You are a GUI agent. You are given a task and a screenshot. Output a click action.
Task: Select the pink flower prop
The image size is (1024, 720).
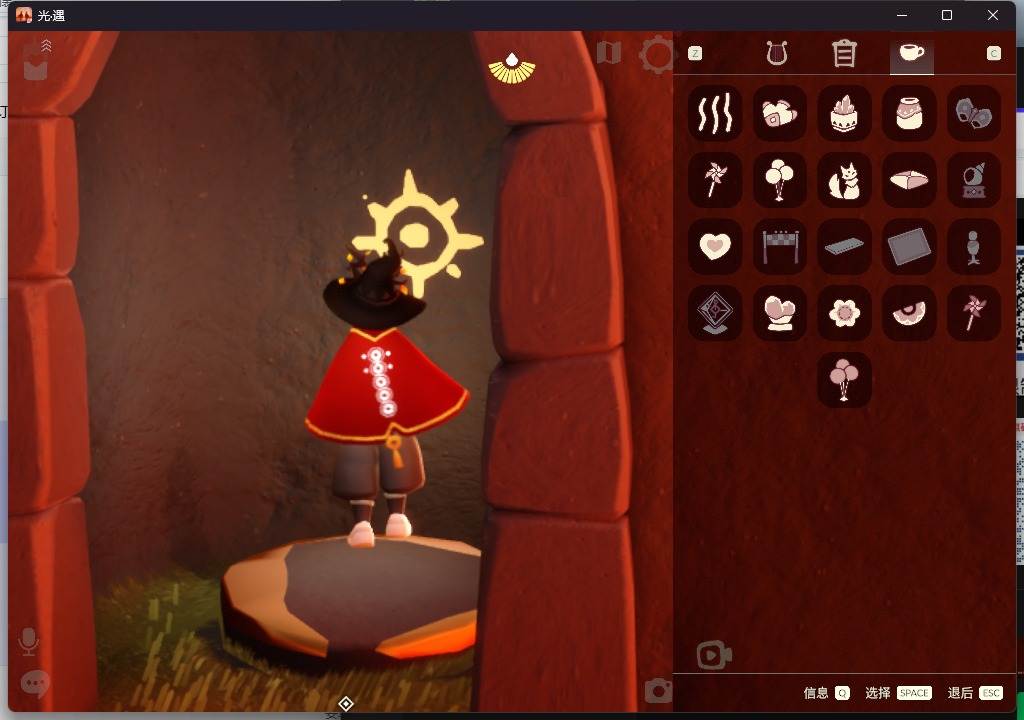(x=844, y=313)
